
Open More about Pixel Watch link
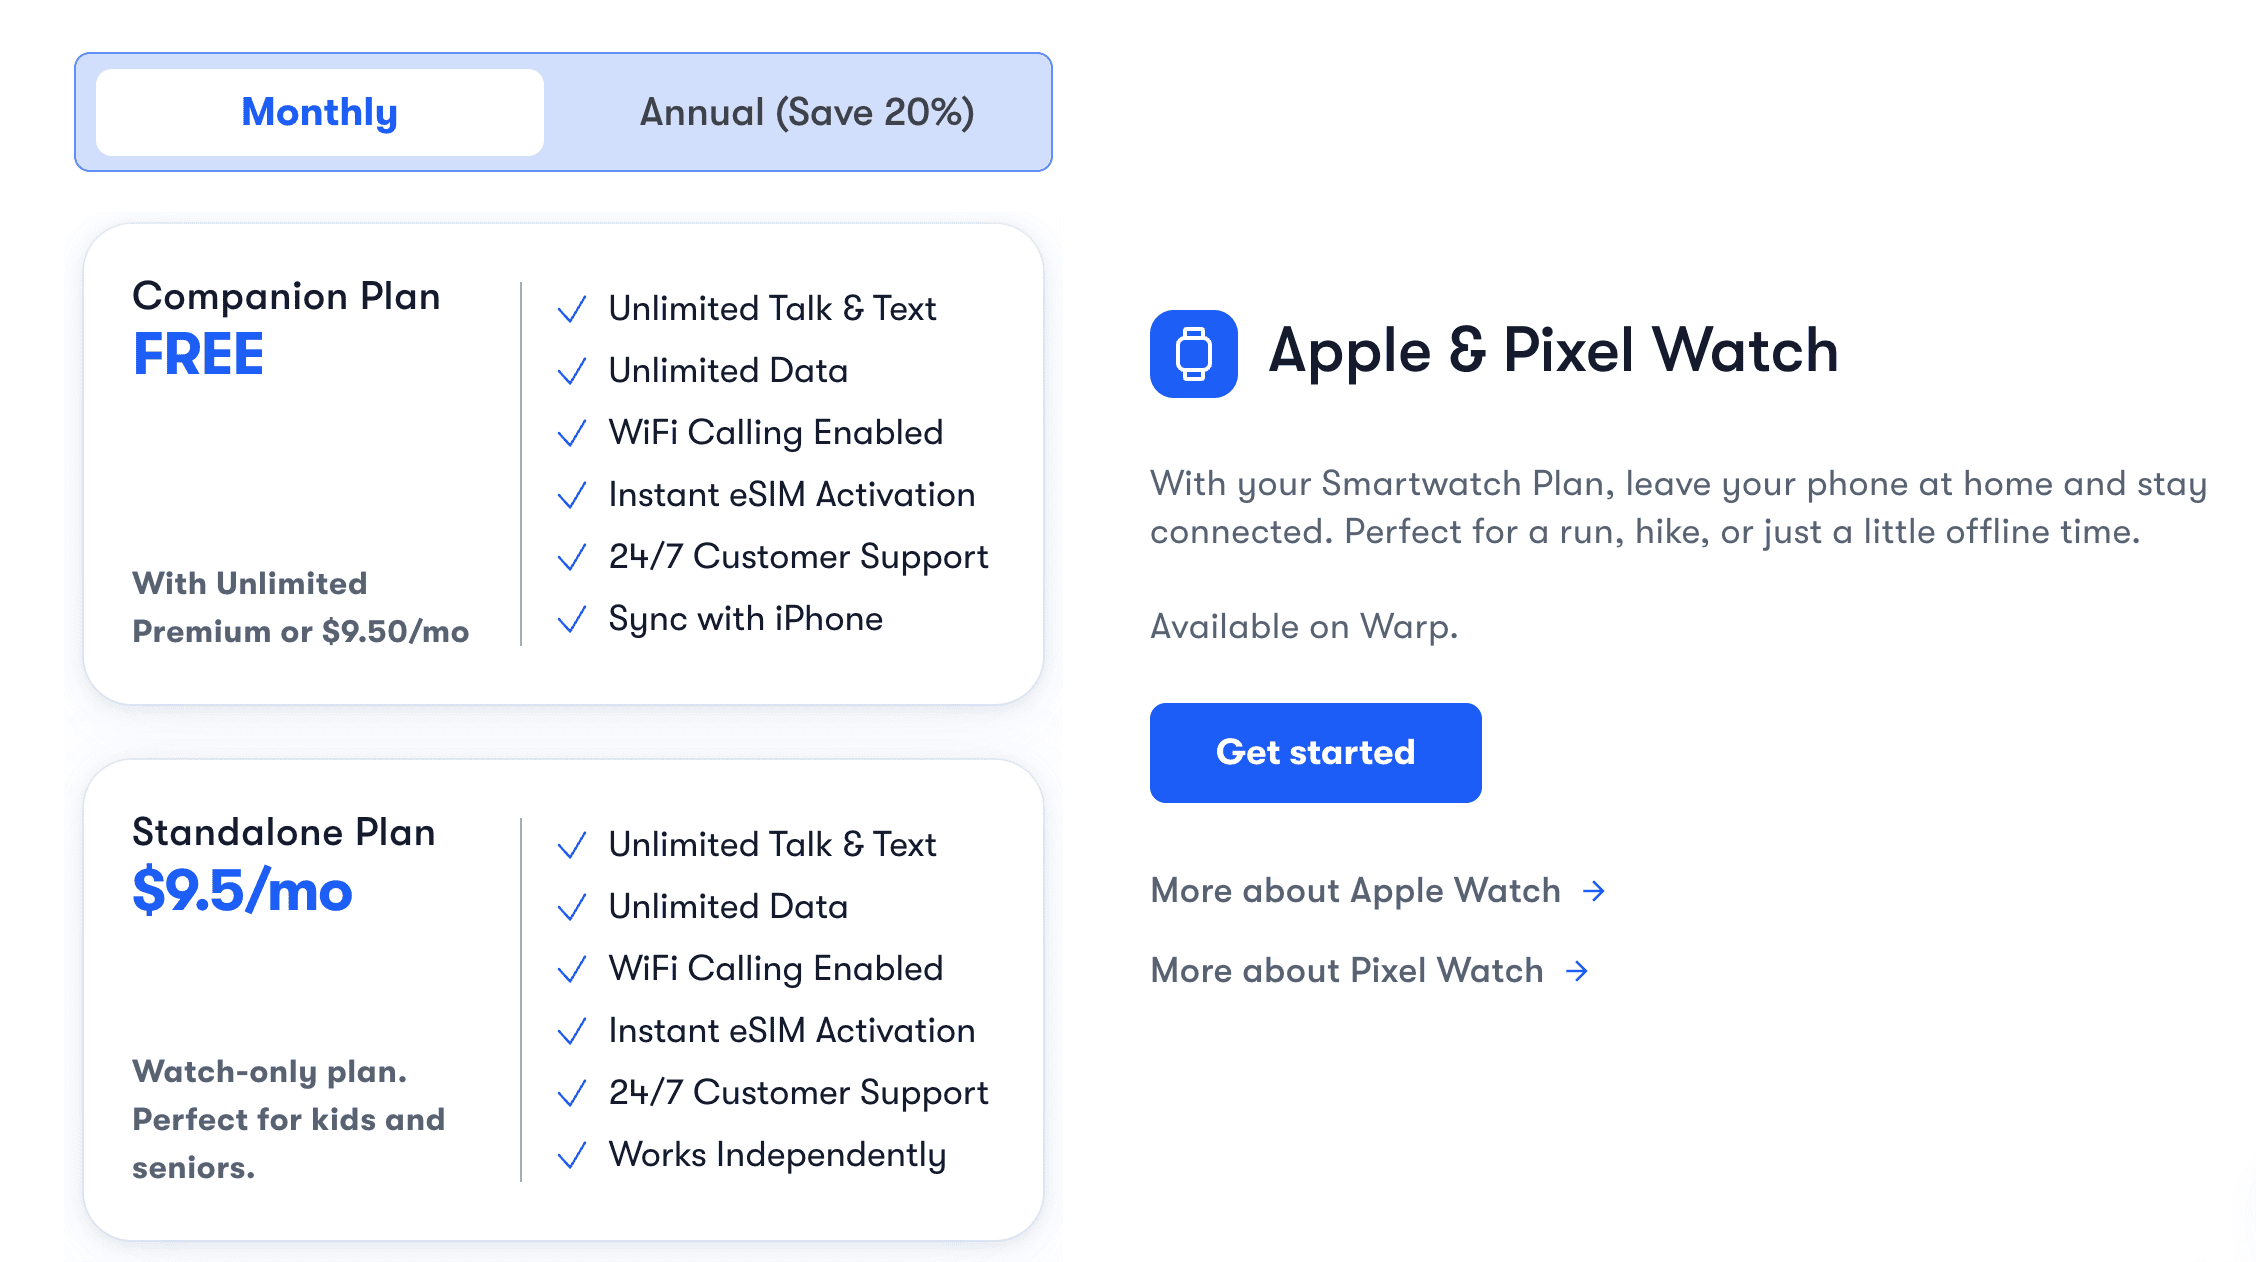point(1346,971)
